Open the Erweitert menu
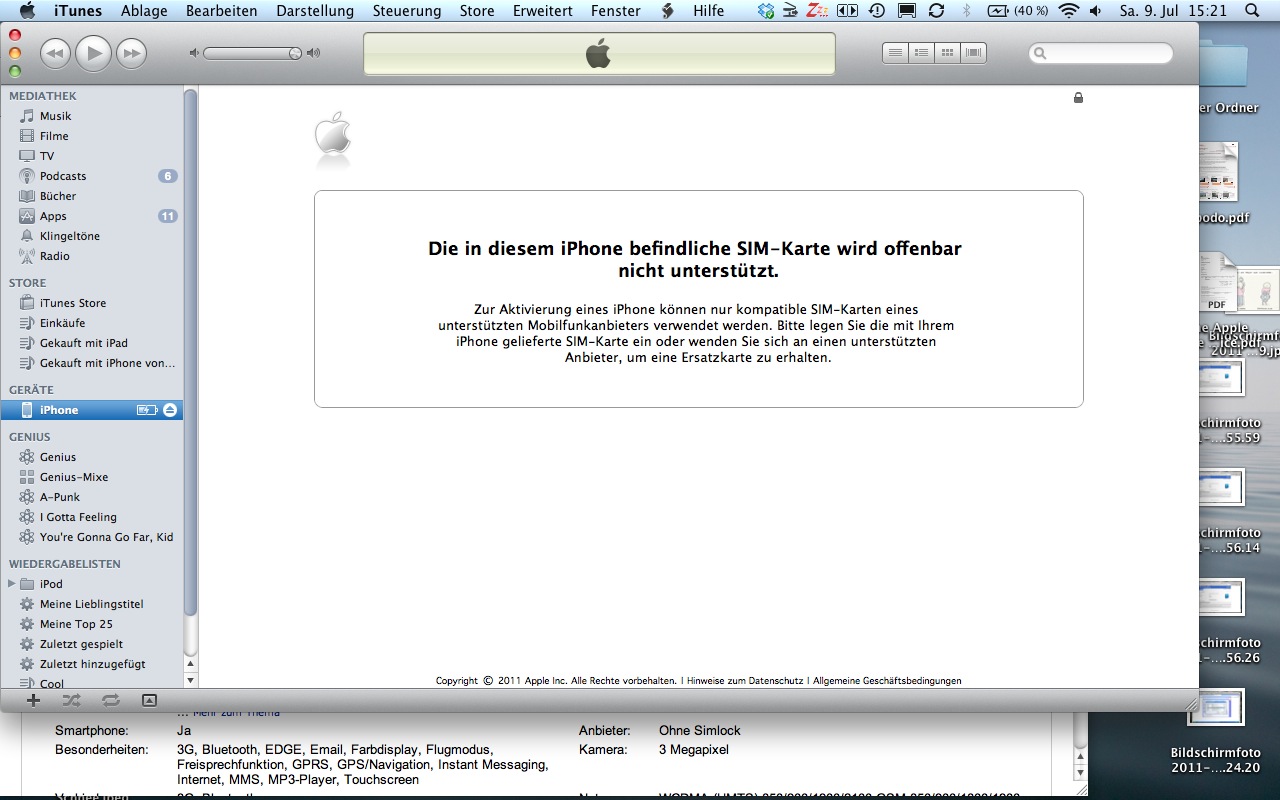1280x800 pixels. pos(543,11)
